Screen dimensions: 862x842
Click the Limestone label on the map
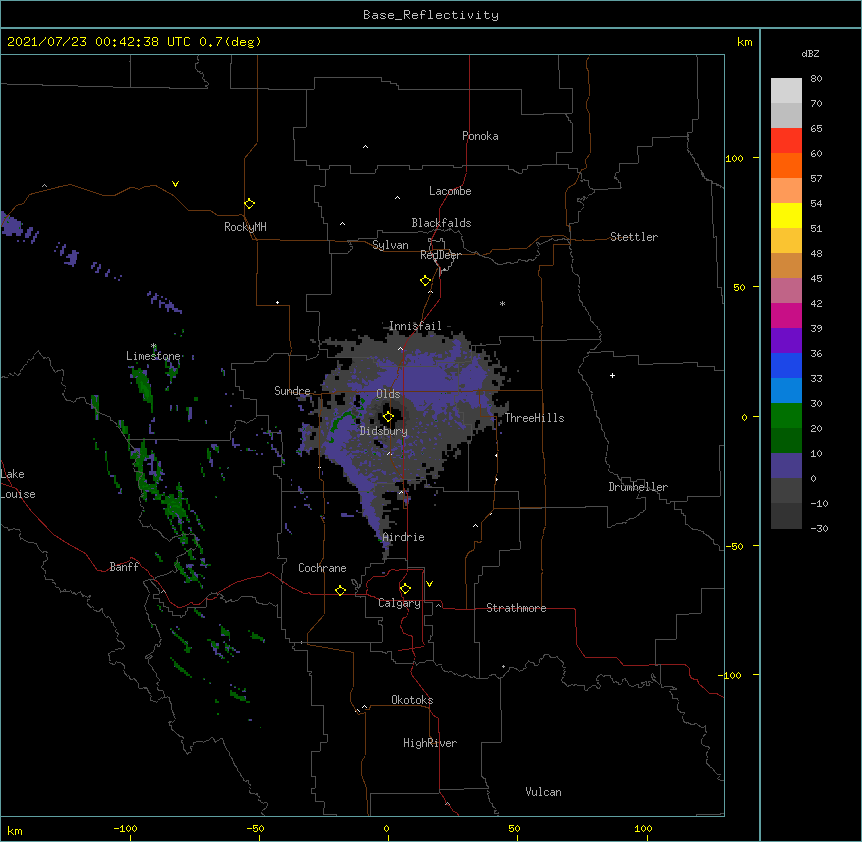(153, 356)
